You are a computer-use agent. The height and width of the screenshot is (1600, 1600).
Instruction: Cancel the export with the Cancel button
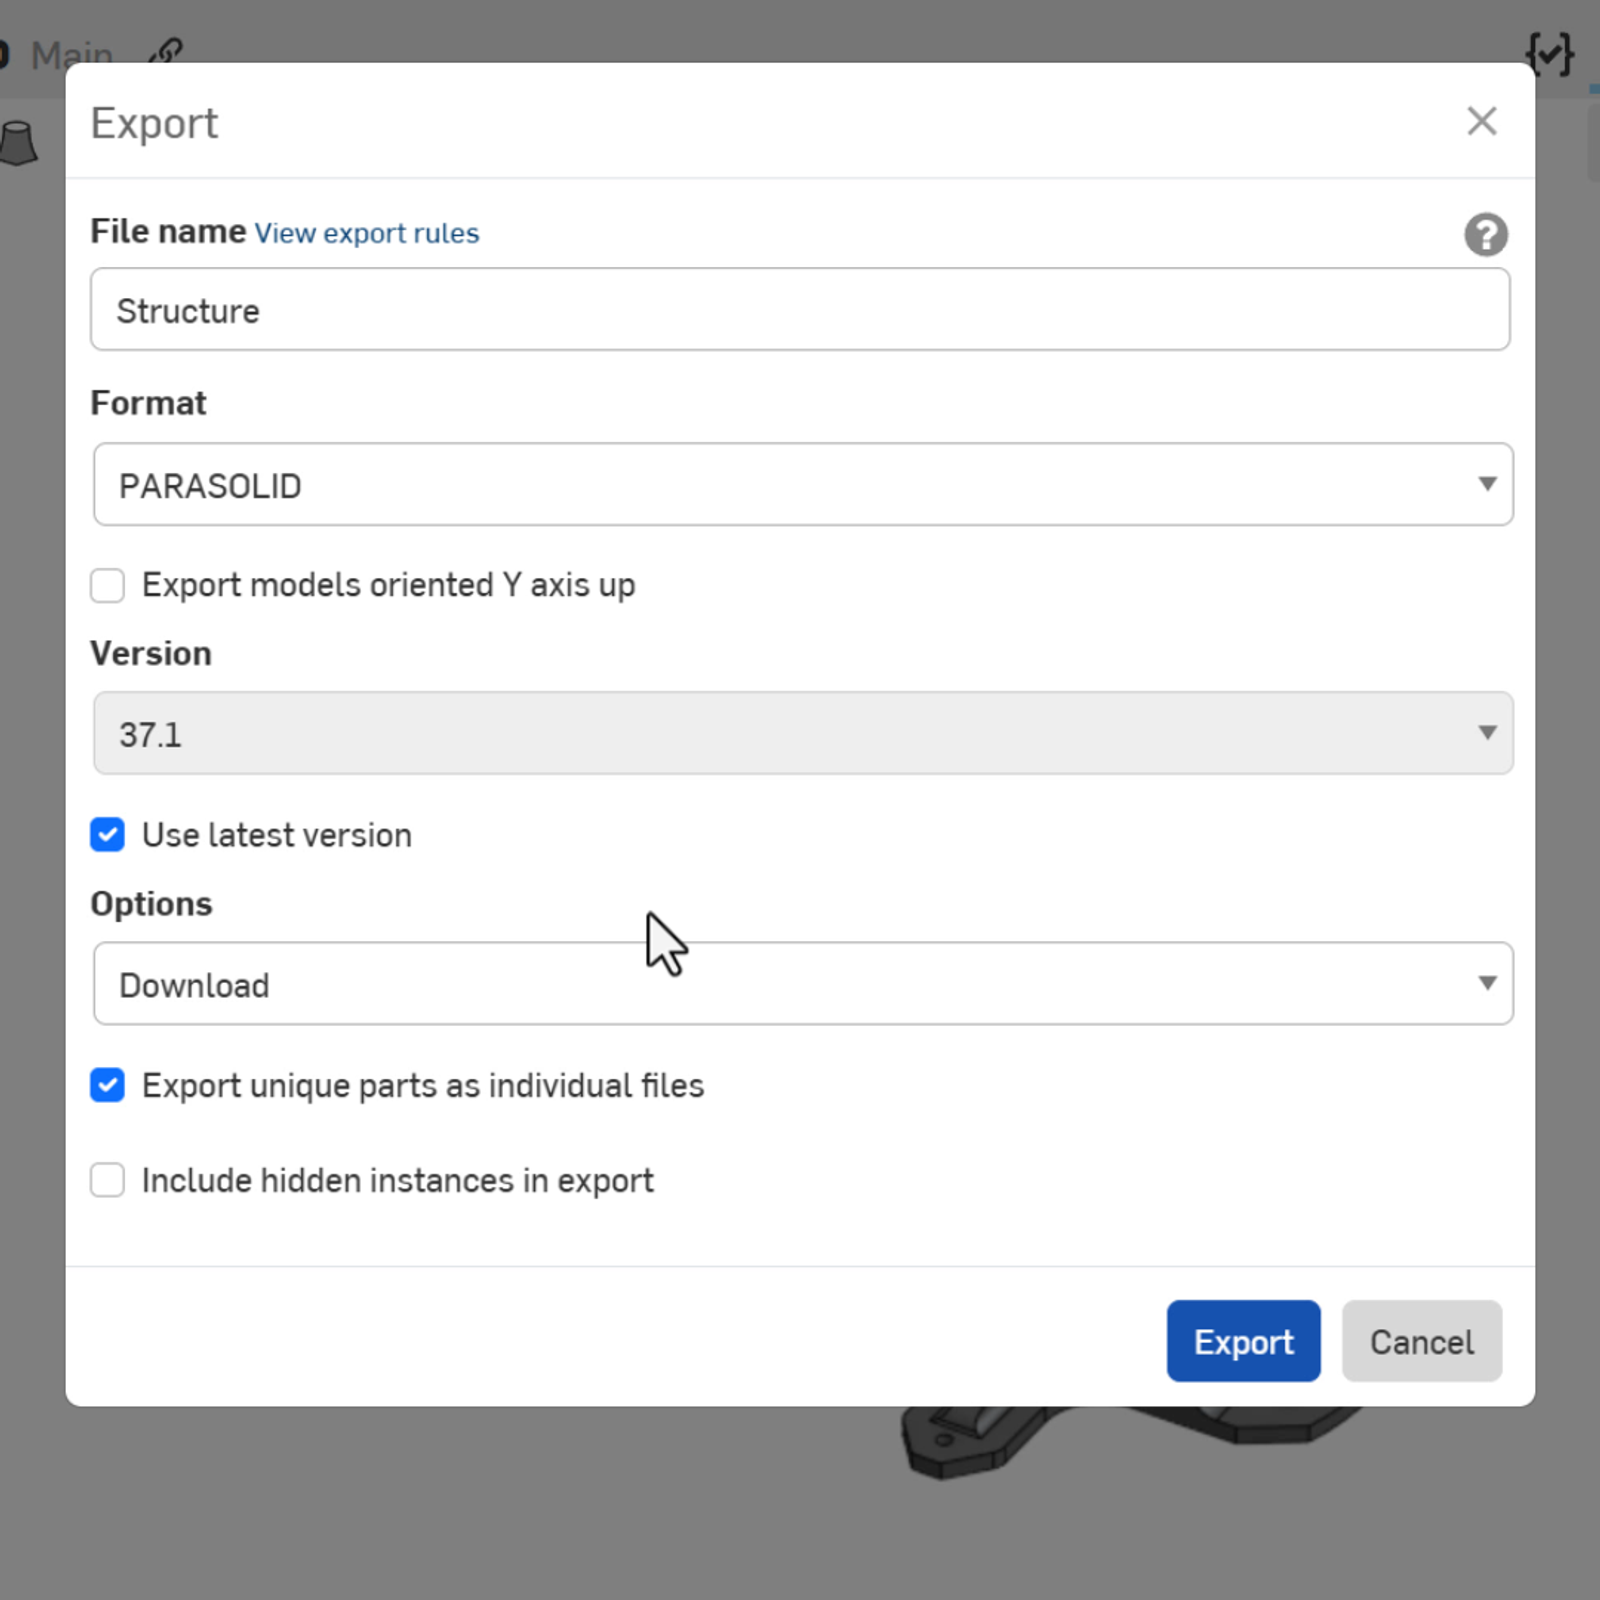[1422, 1341]
